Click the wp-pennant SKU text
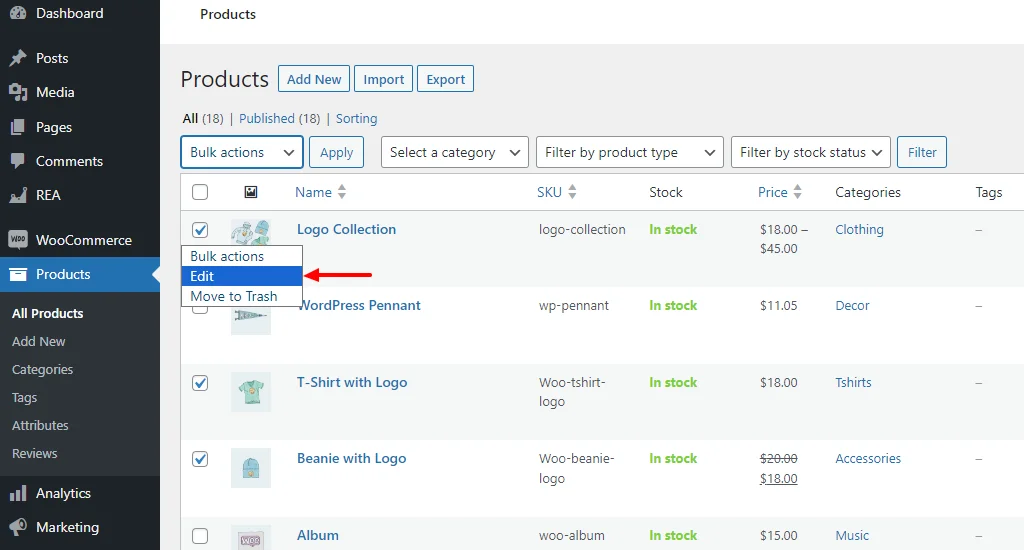This screenshot has width=1024, height=550. 574,305
